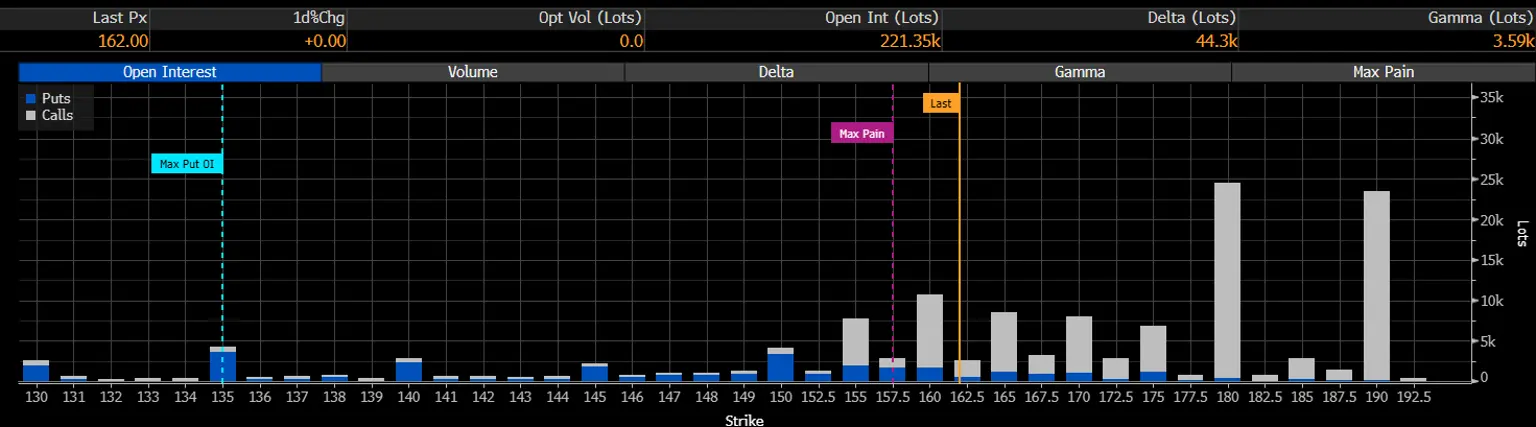Click the bar at strike 150

coord(781,364)
